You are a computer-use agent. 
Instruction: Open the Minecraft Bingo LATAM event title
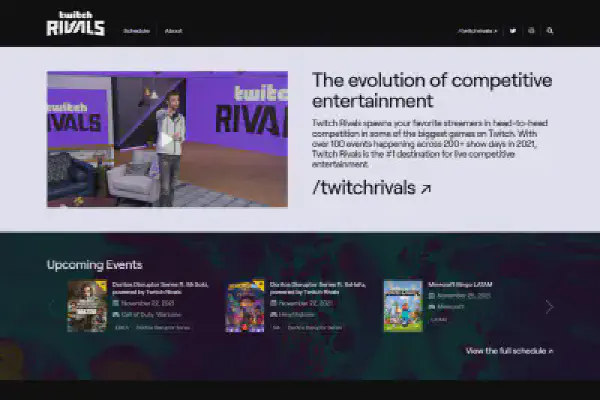460,285
